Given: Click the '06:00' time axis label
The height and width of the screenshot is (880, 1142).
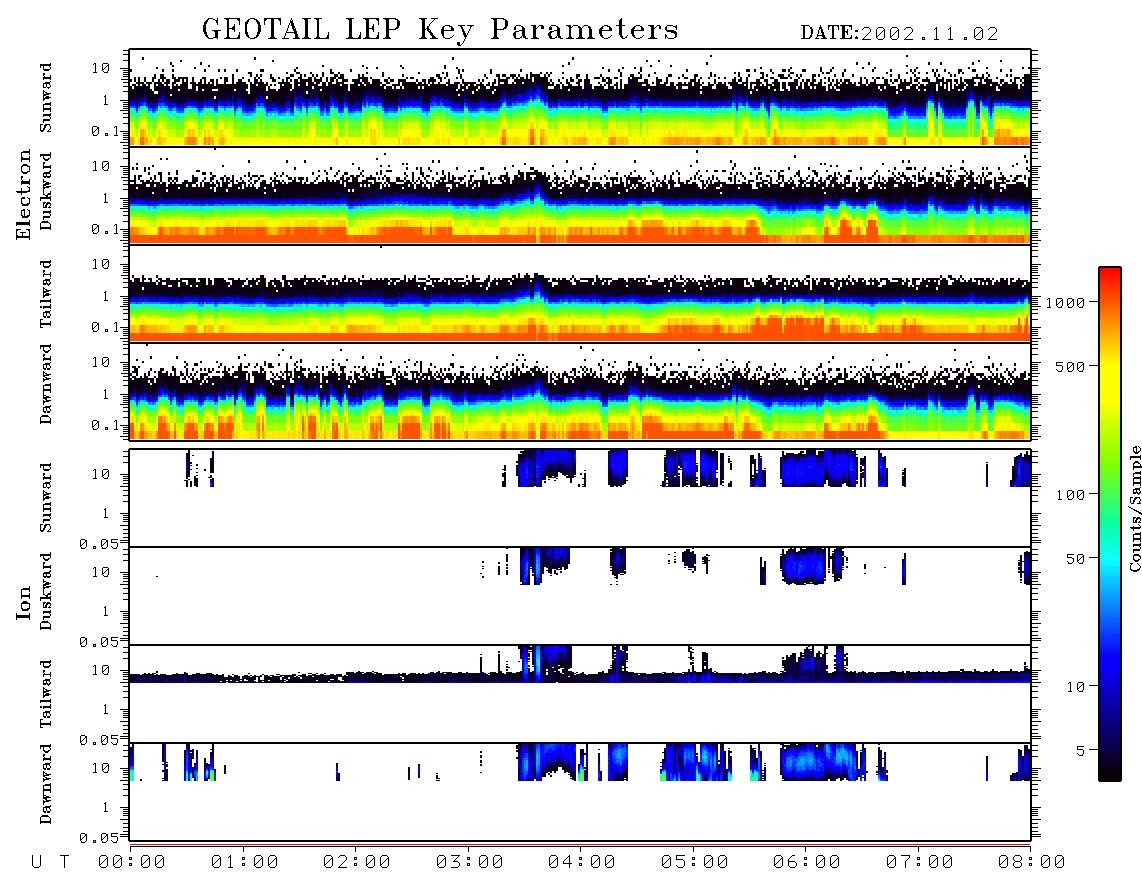Looking at the screenshot, I should [807, 863].
